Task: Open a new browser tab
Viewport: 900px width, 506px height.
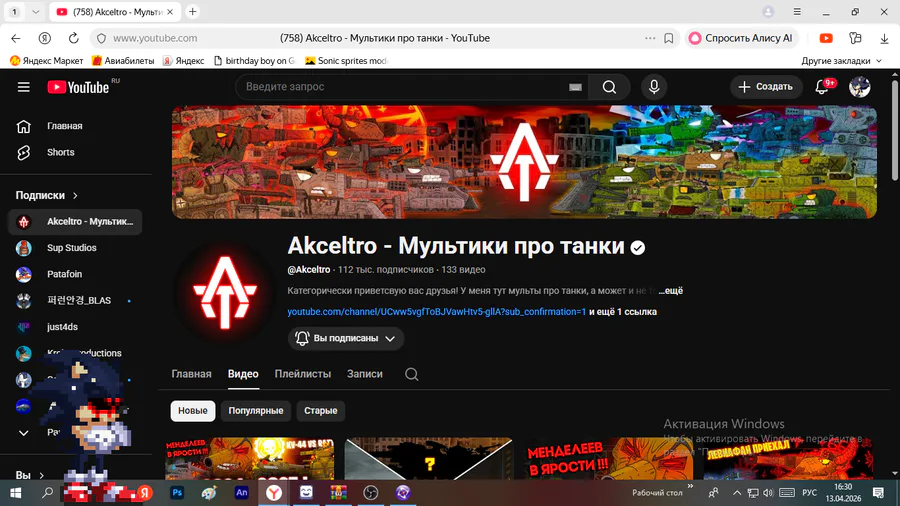Action: [x=193, y=11]
